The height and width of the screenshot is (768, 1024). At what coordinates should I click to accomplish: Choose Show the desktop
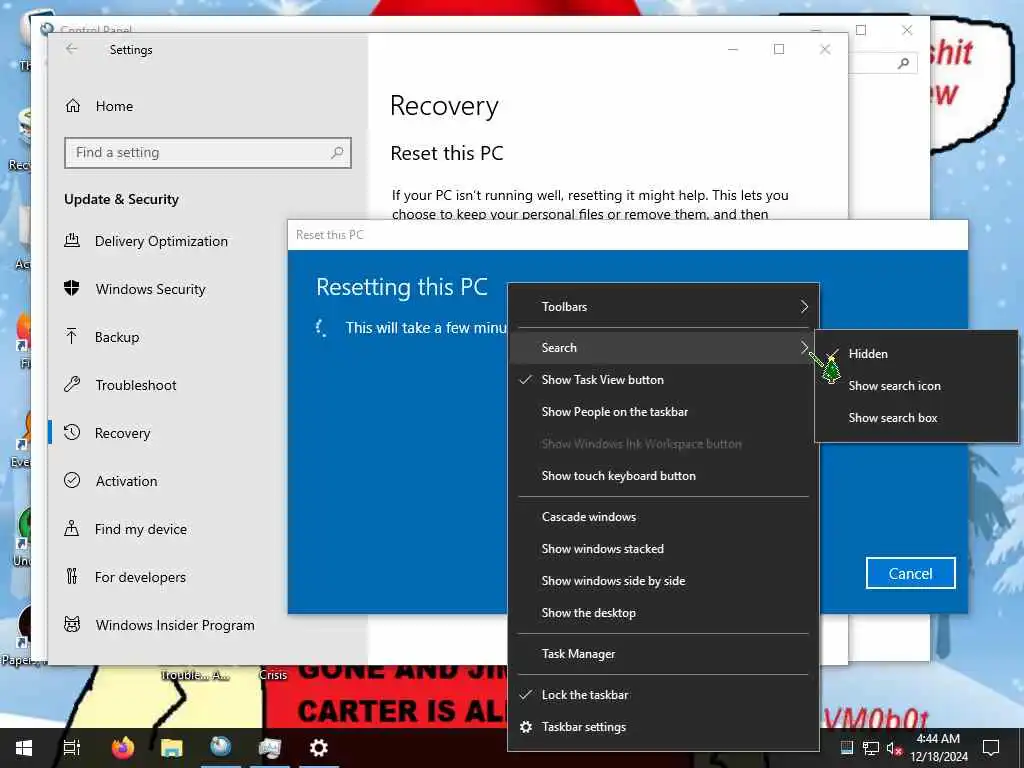663,613
